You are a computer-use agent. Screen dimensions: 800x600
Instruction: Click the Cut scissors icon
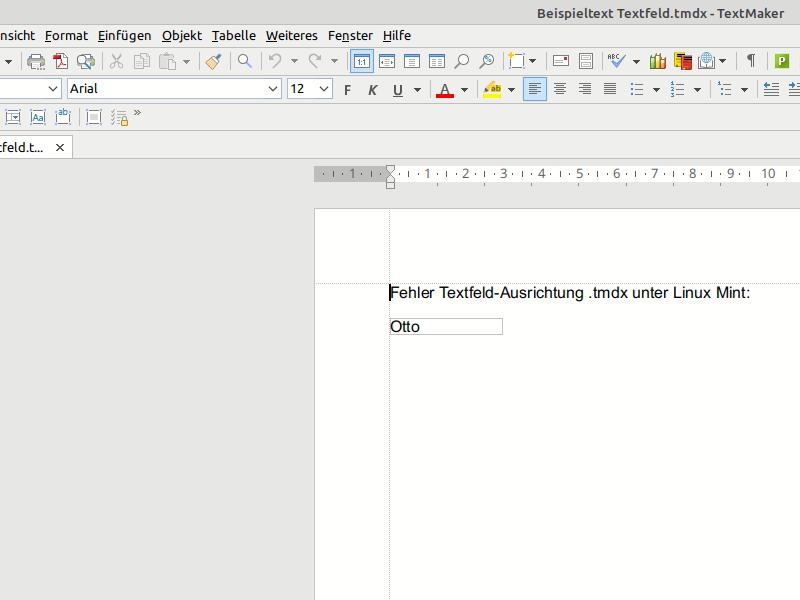point(116,62)
